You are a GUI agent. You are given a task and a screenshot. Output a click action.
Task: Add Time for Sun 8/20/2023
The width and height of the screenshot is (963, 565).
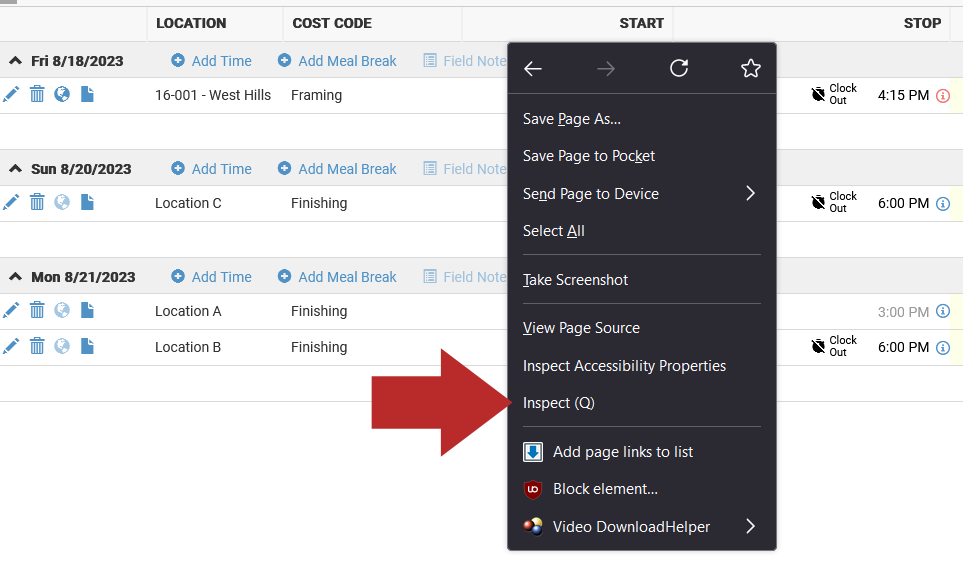point(211,169)
